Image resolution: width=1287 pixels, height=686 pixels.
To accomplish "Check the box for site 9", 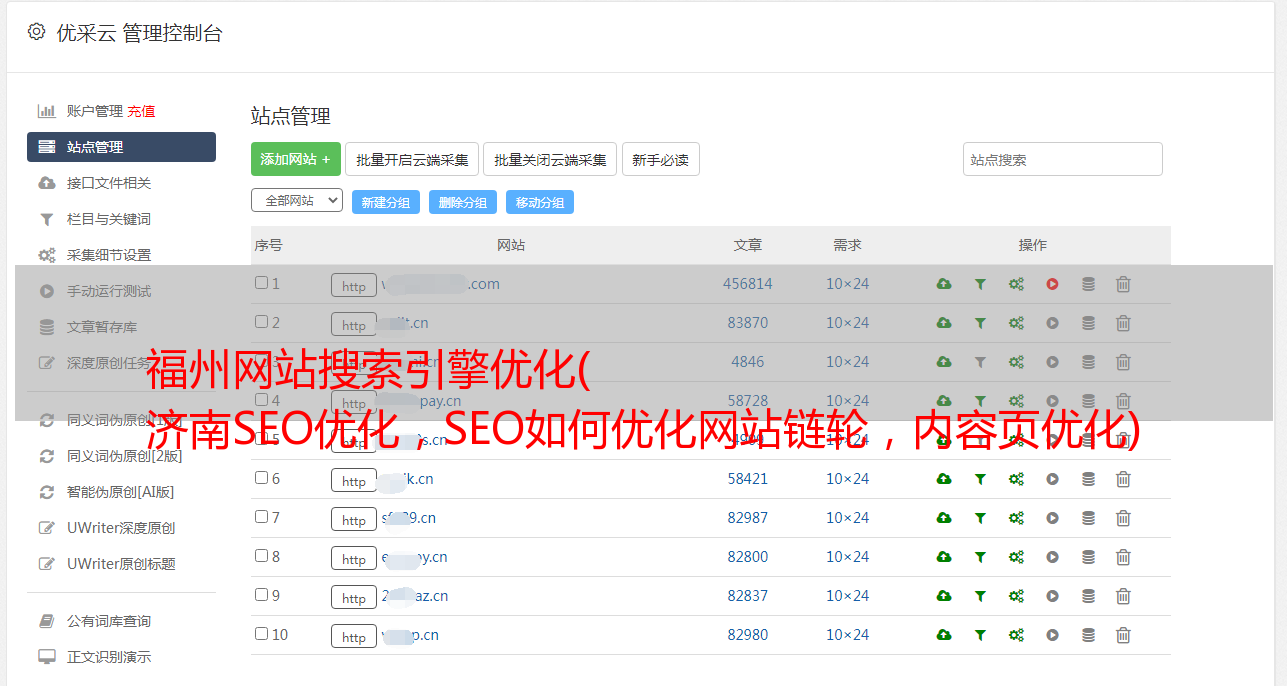I will [x=261, y=595].
